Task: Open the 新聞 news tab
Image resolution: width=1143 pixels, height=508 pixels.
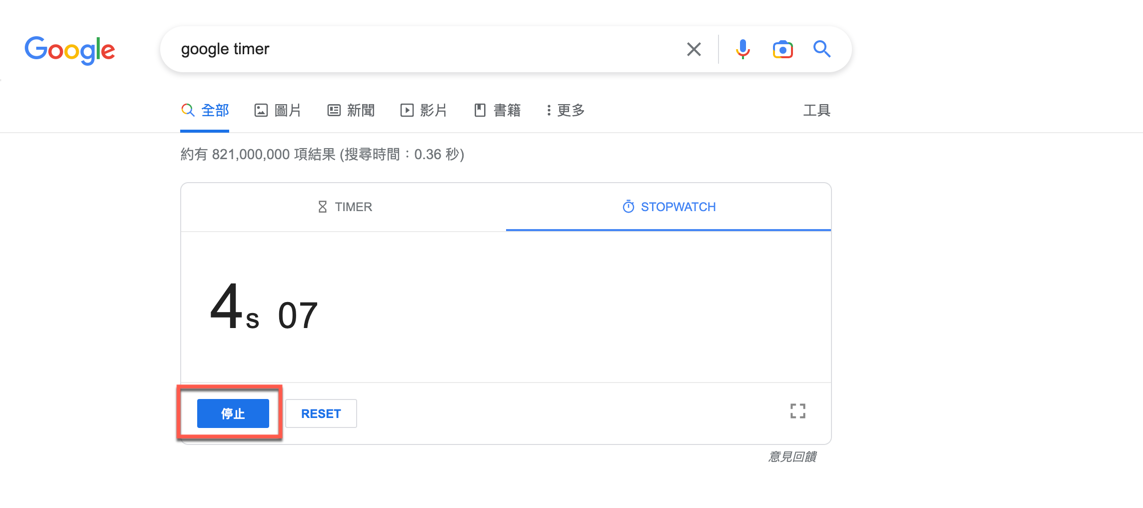Action: (x=351, y=111)
